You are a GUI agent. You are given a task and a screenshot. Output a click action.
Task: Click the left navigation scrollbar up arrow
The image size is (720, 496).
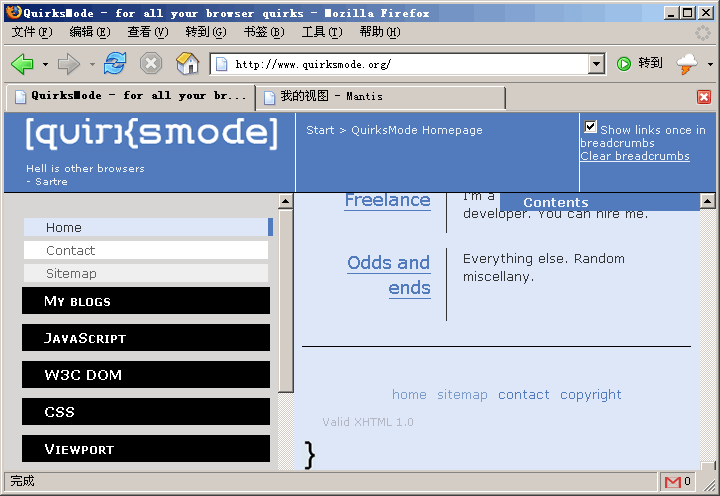286,201
